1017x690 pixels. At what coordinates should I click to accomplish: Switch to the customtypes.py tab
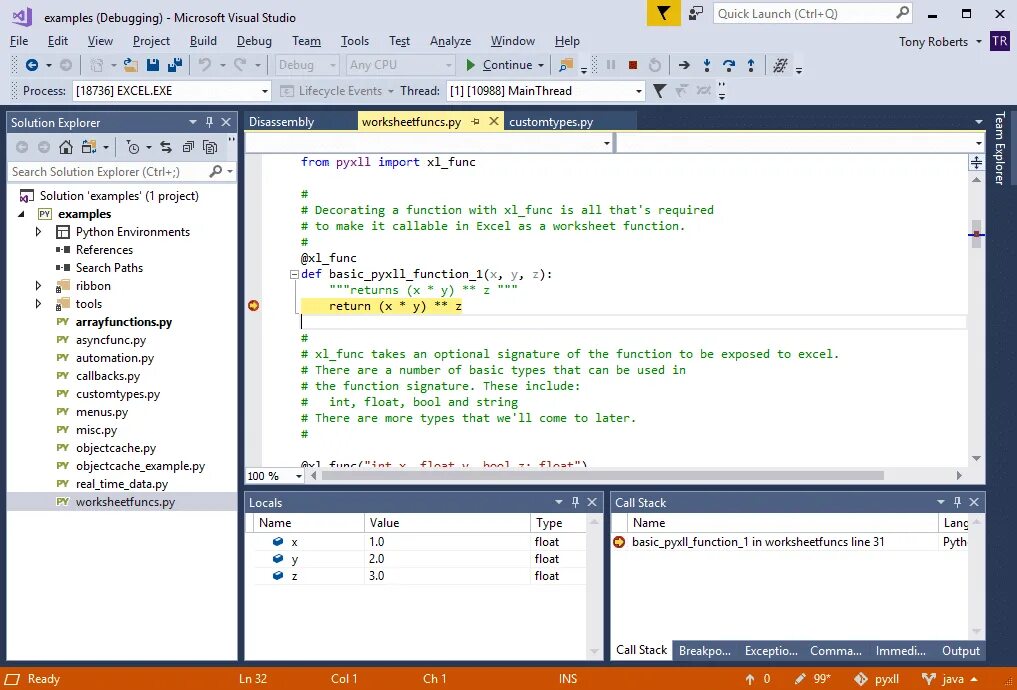551,122
